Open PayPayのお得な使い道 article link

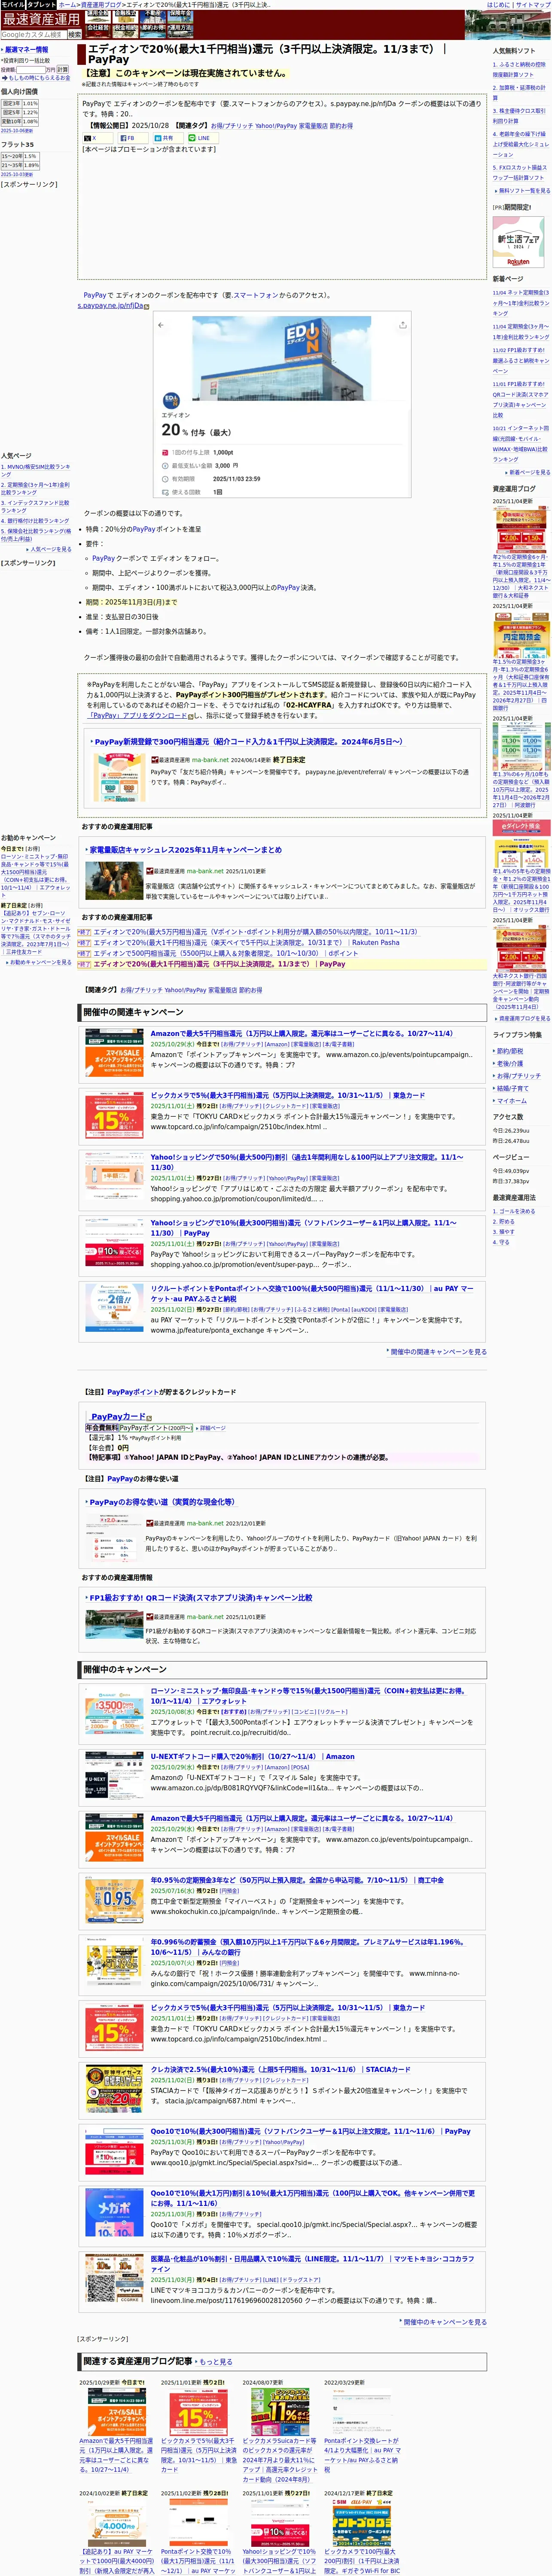click(x=162, y=1502)
